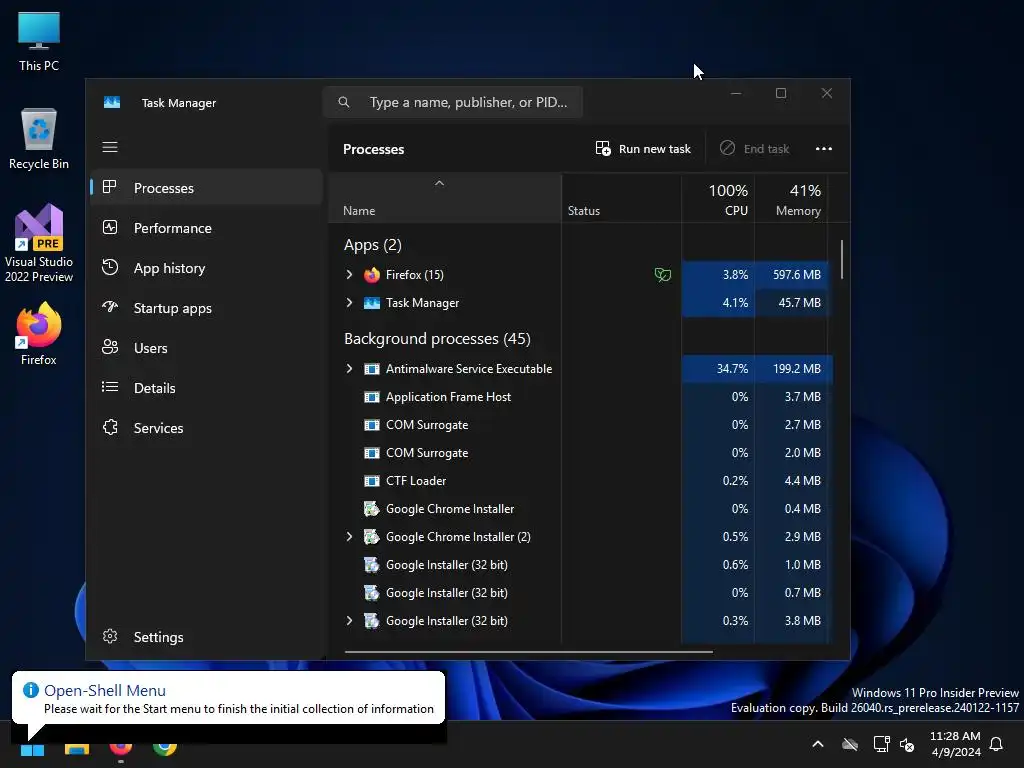The image size is (1024, 768).
Task: Click the CTF Loader process icon
Action: pos(372,481)
